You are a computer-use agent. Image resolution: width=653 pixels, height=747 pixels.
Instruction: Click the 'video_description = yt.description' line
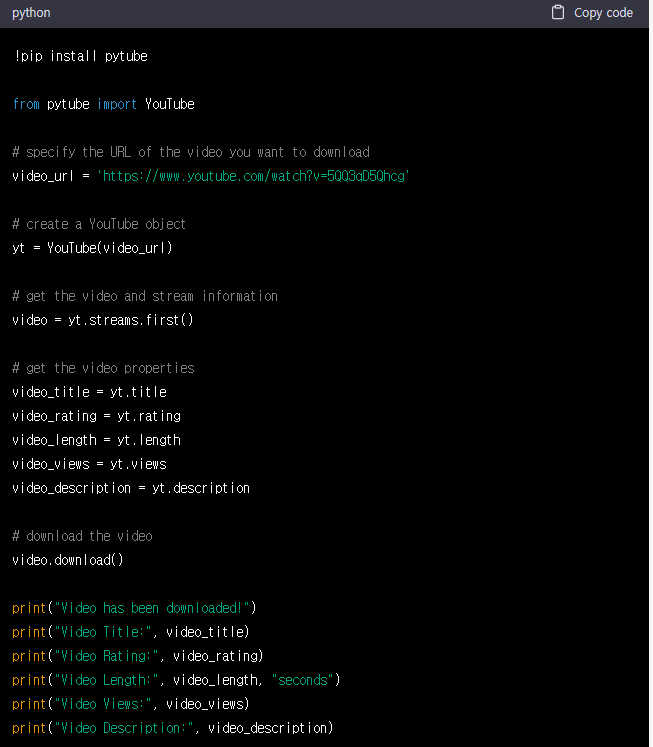point(131,488)
